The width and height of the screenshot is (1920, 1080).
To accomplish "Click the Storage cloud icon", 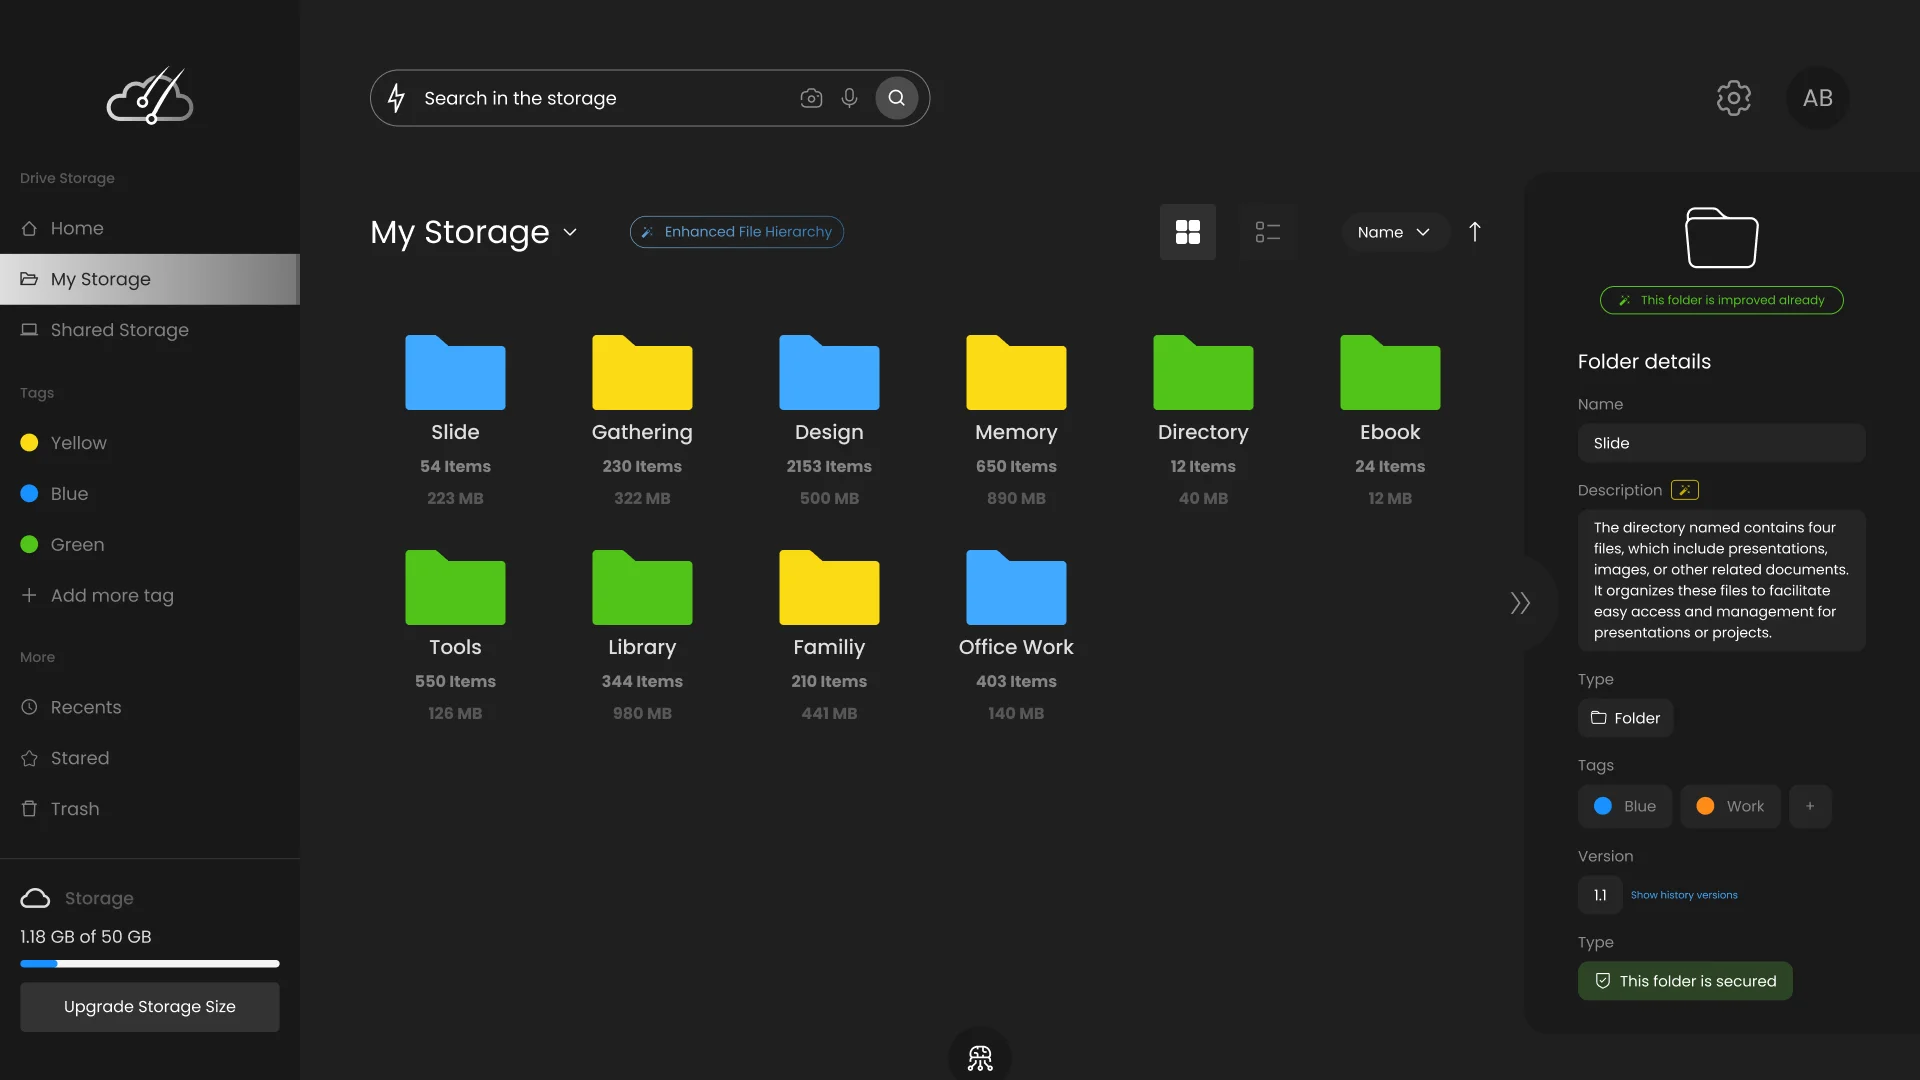I will 35,898.
